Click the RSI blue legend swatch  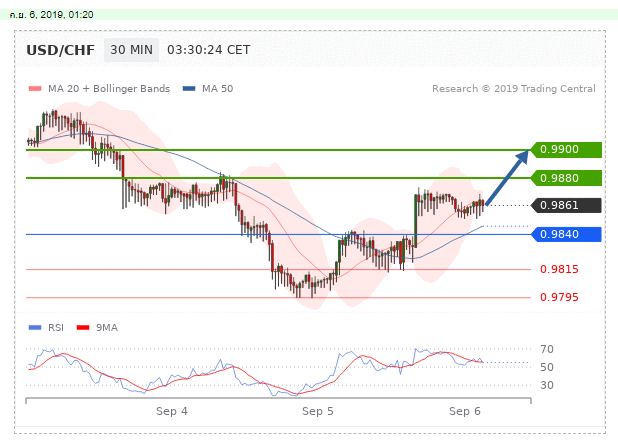click(x=35, y=327)
